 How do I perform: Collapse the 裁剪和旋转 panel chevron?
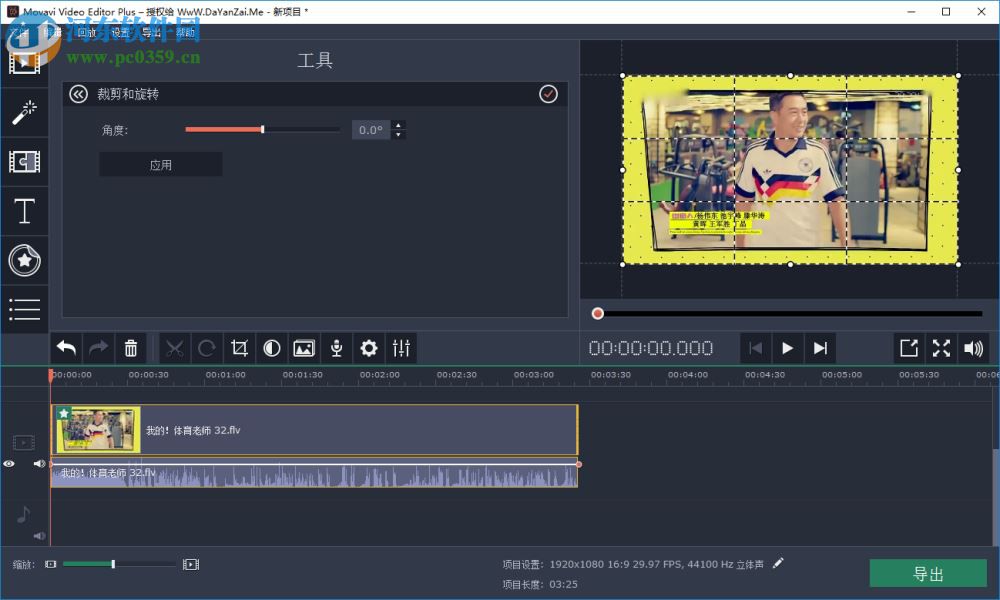[78, 93]
